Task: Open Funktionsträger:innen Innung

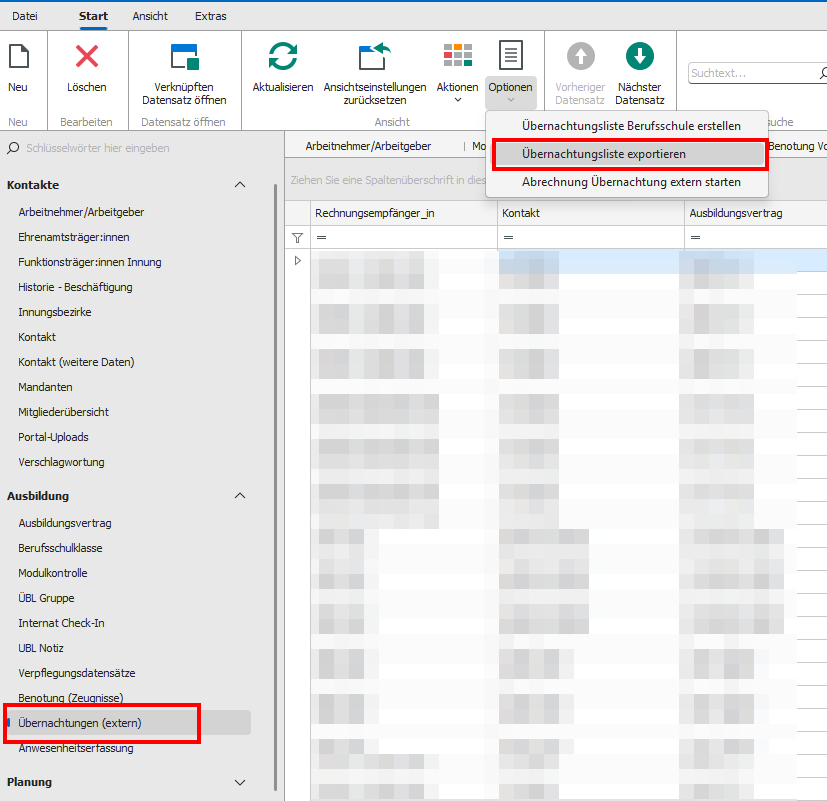Action: (x=90, y=262)
